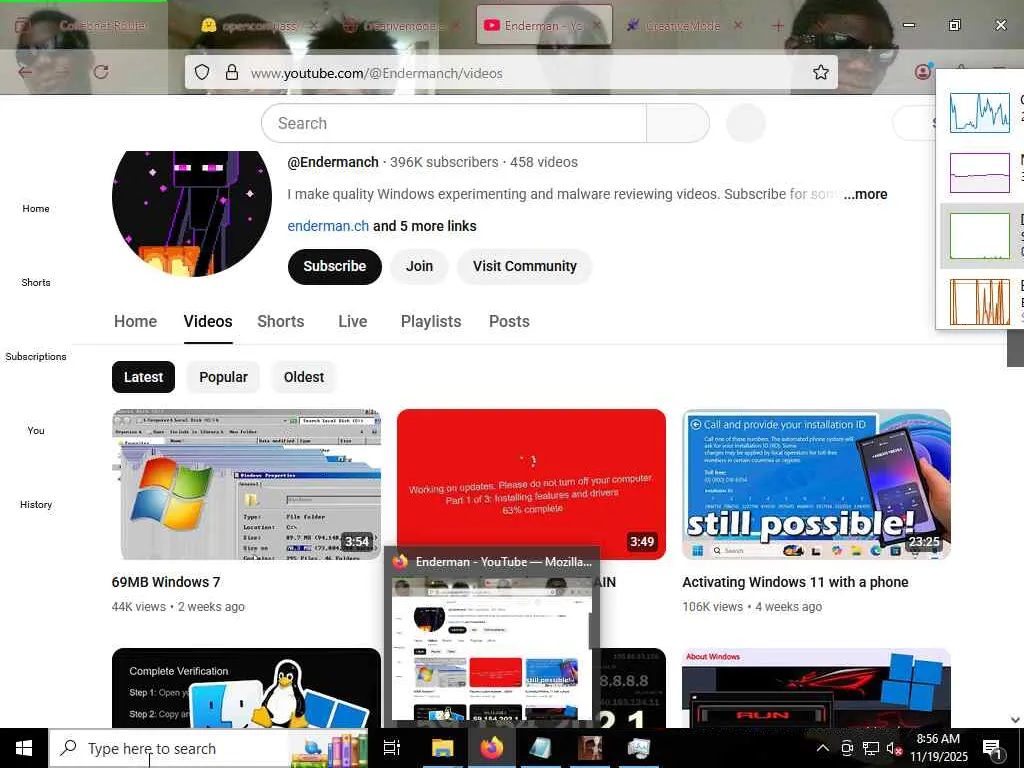Click the site security padlock icon
Image resolution: width=1024 pixels, height=768 pixels.
(231, 72)
